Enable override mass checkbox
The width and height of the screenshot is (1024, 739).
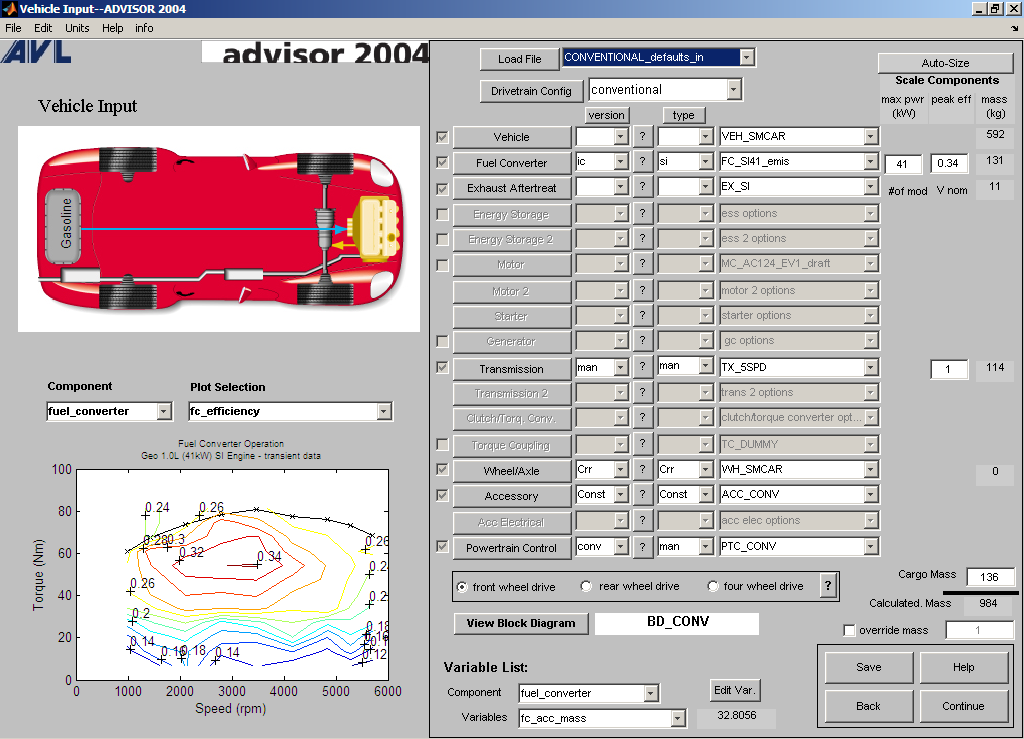point(849,631)
